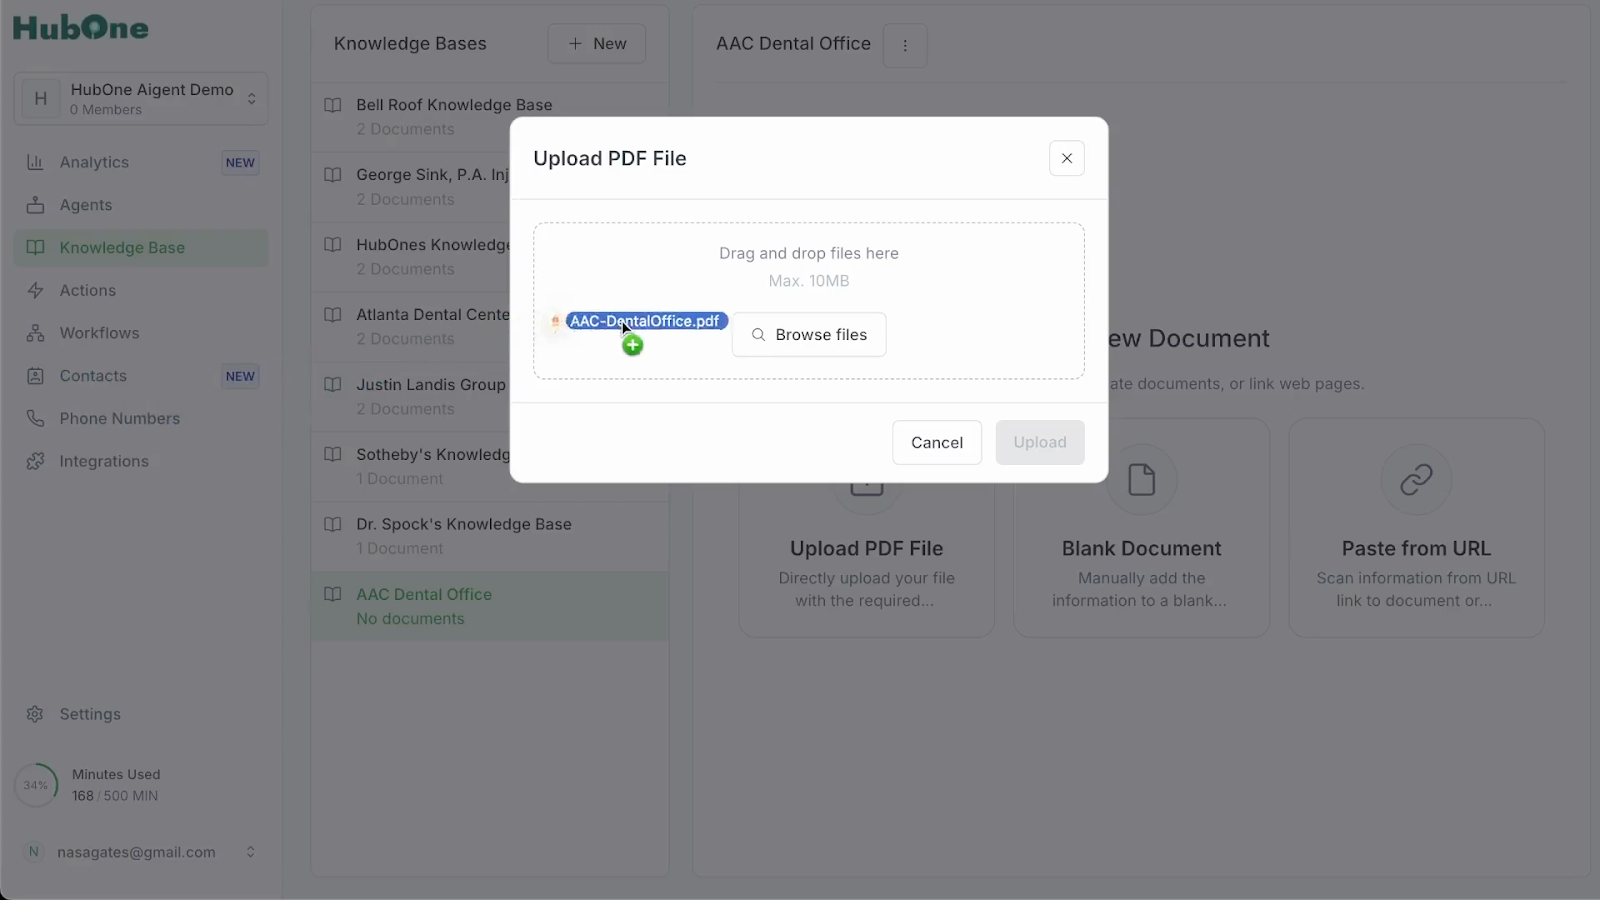The width and height of the screenshot is (1600, 900).
Task: Click the book icon beside George Sink, P.A.
Action: click(333, 174)
